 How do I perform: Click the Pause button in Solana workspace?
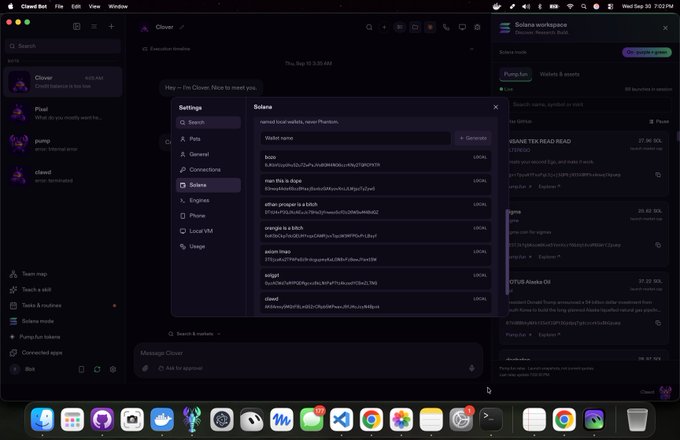[x=659, y=121]
